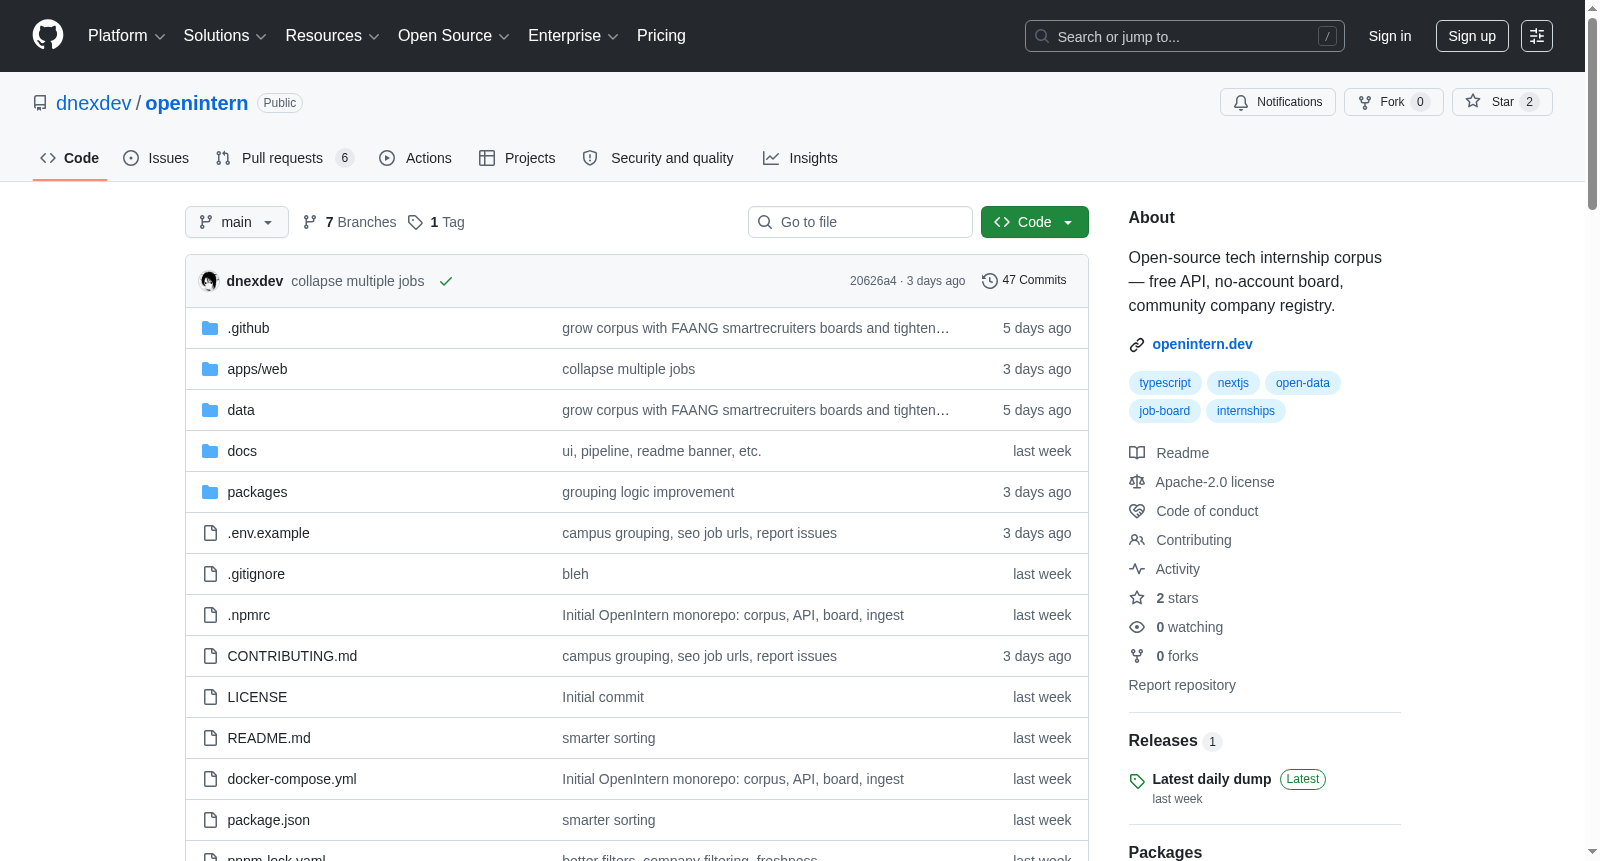
Task: Switch to the Security and quality tab
Action: click(x=658, y=158)
